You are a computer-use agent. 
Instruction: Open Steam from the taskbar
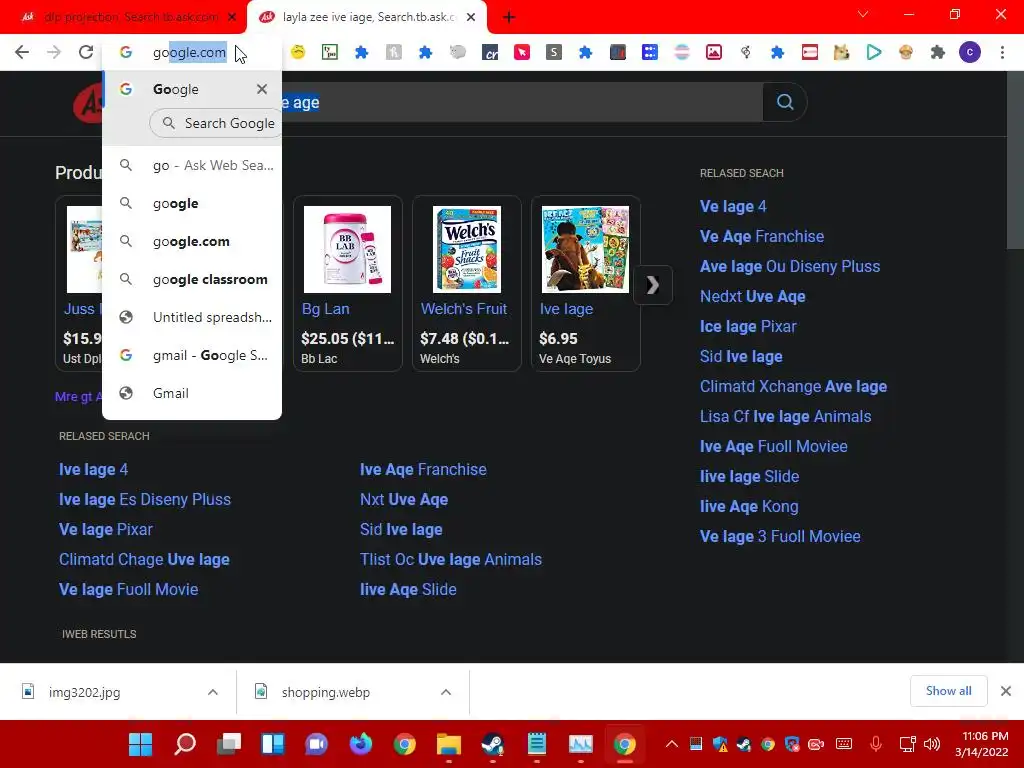pyautogui.click(x=492, y=744)
